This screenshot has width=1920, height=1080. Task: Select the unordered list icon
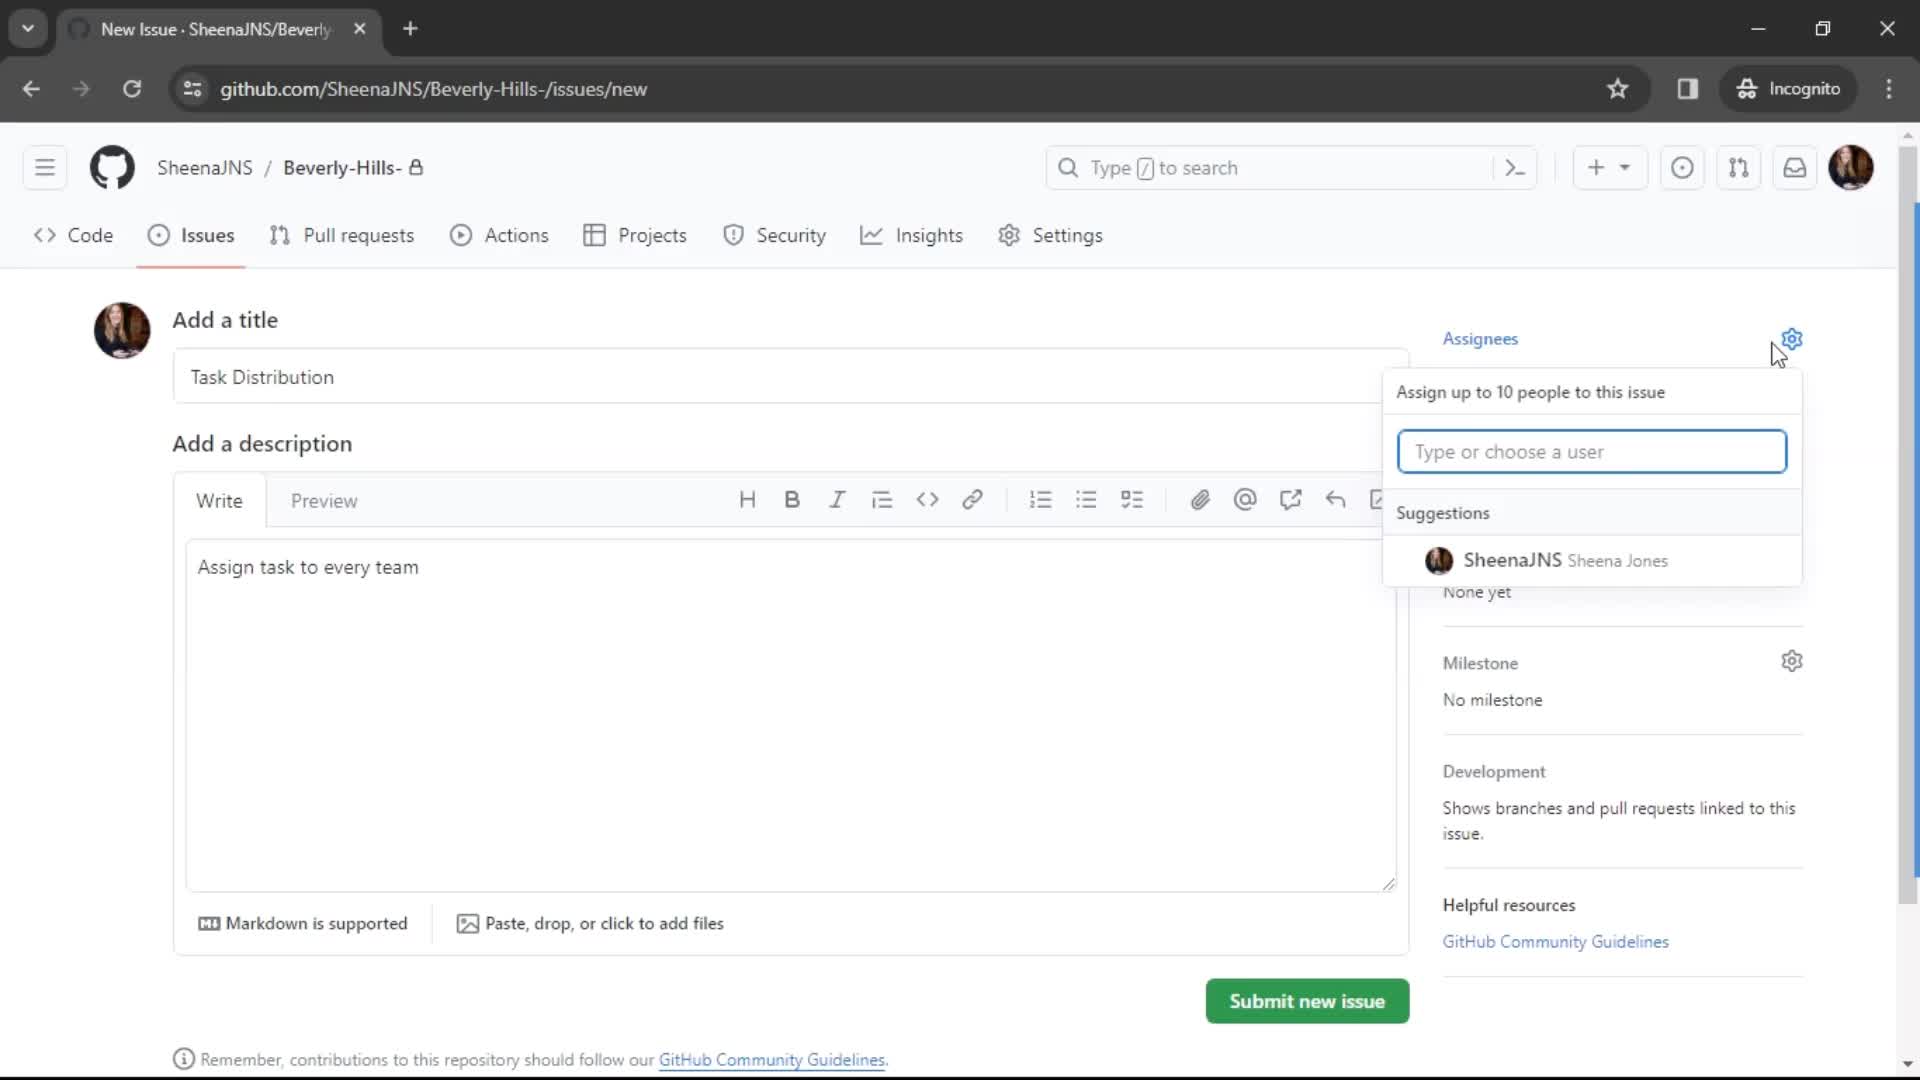pyautogui.click(x=1085, y=500)
